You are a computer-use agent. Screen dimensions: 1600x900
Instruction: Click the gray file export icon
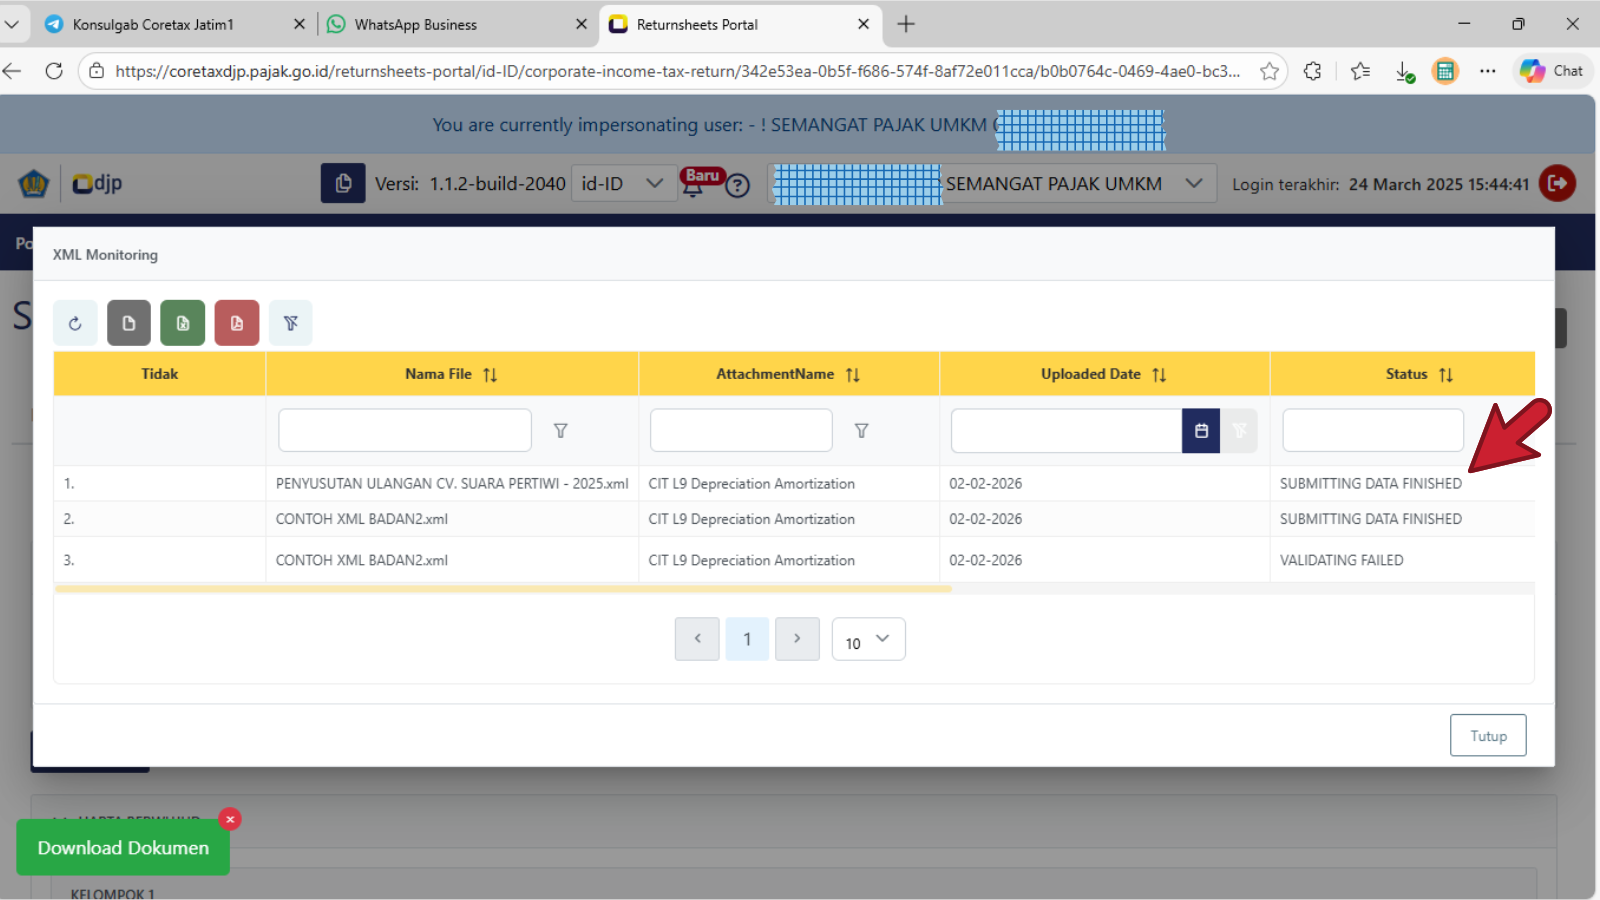point(129,323)
